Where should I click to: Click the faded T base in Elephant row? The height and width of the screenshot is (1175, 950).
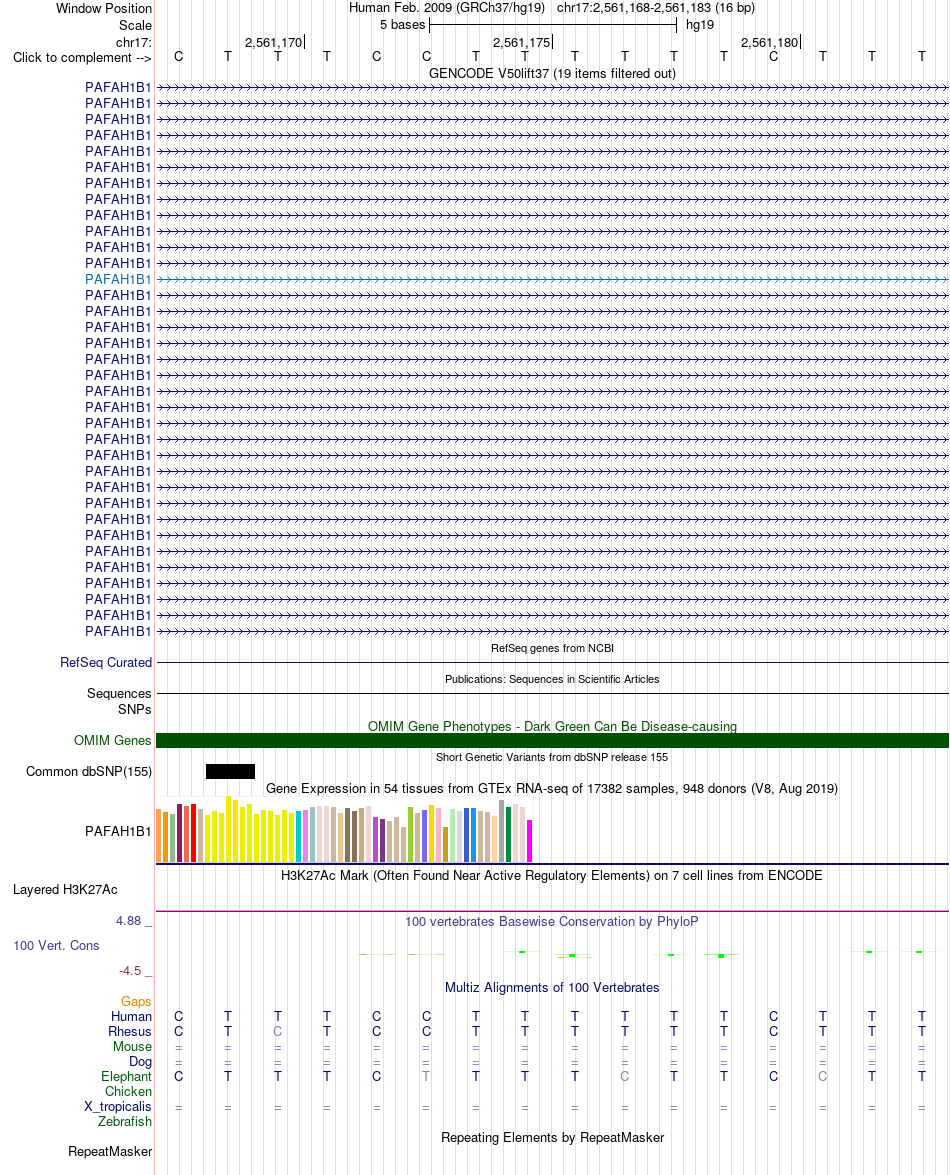point(426,1077)
